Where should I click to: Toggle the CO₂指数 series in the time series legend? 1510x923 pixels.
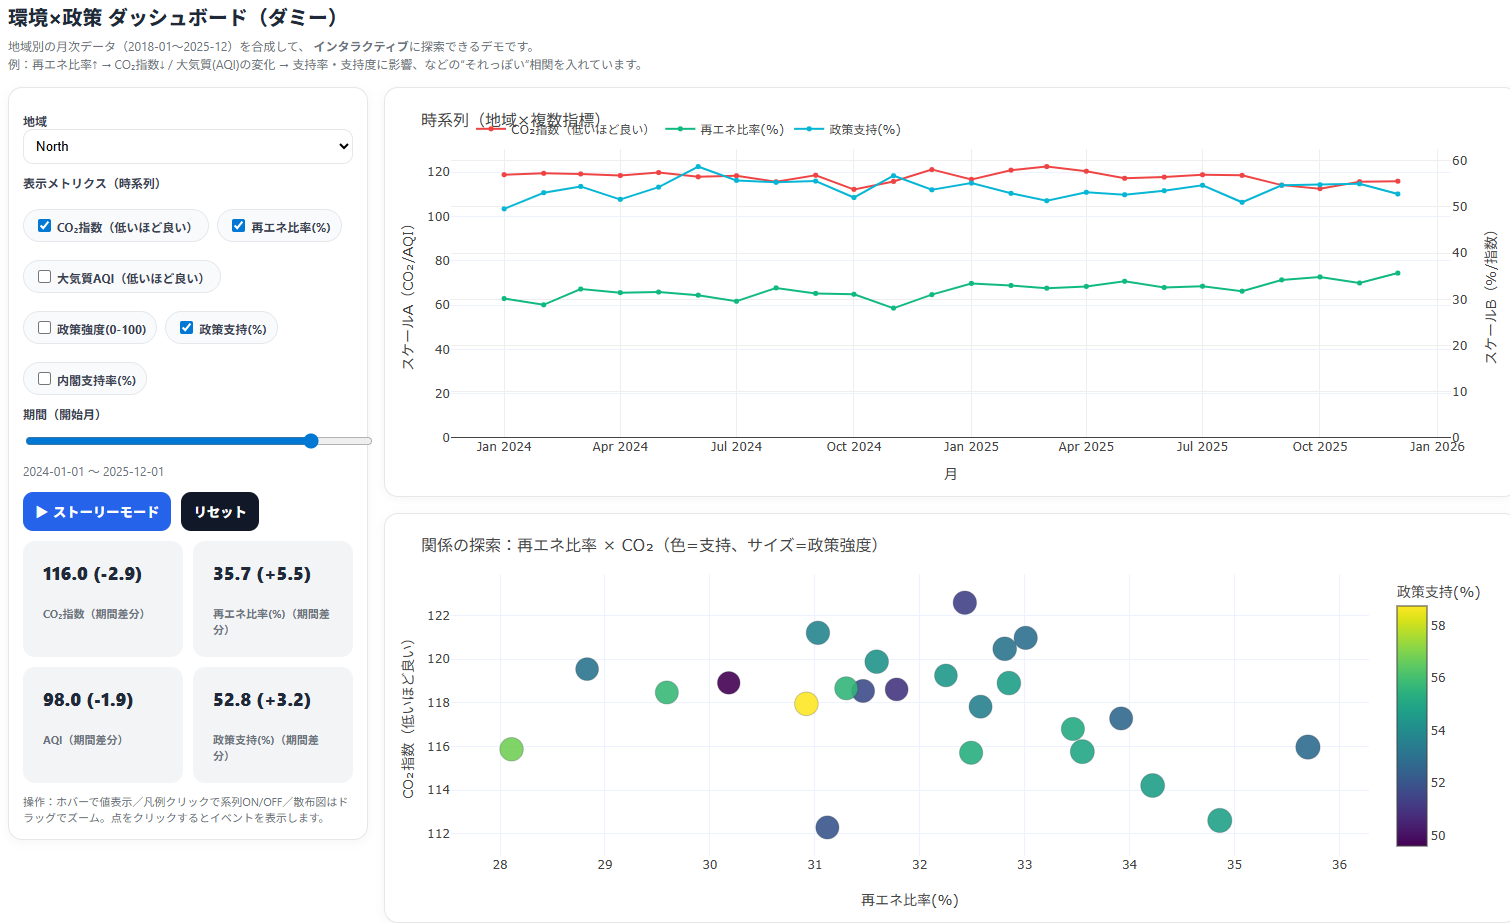coord(562,129)
